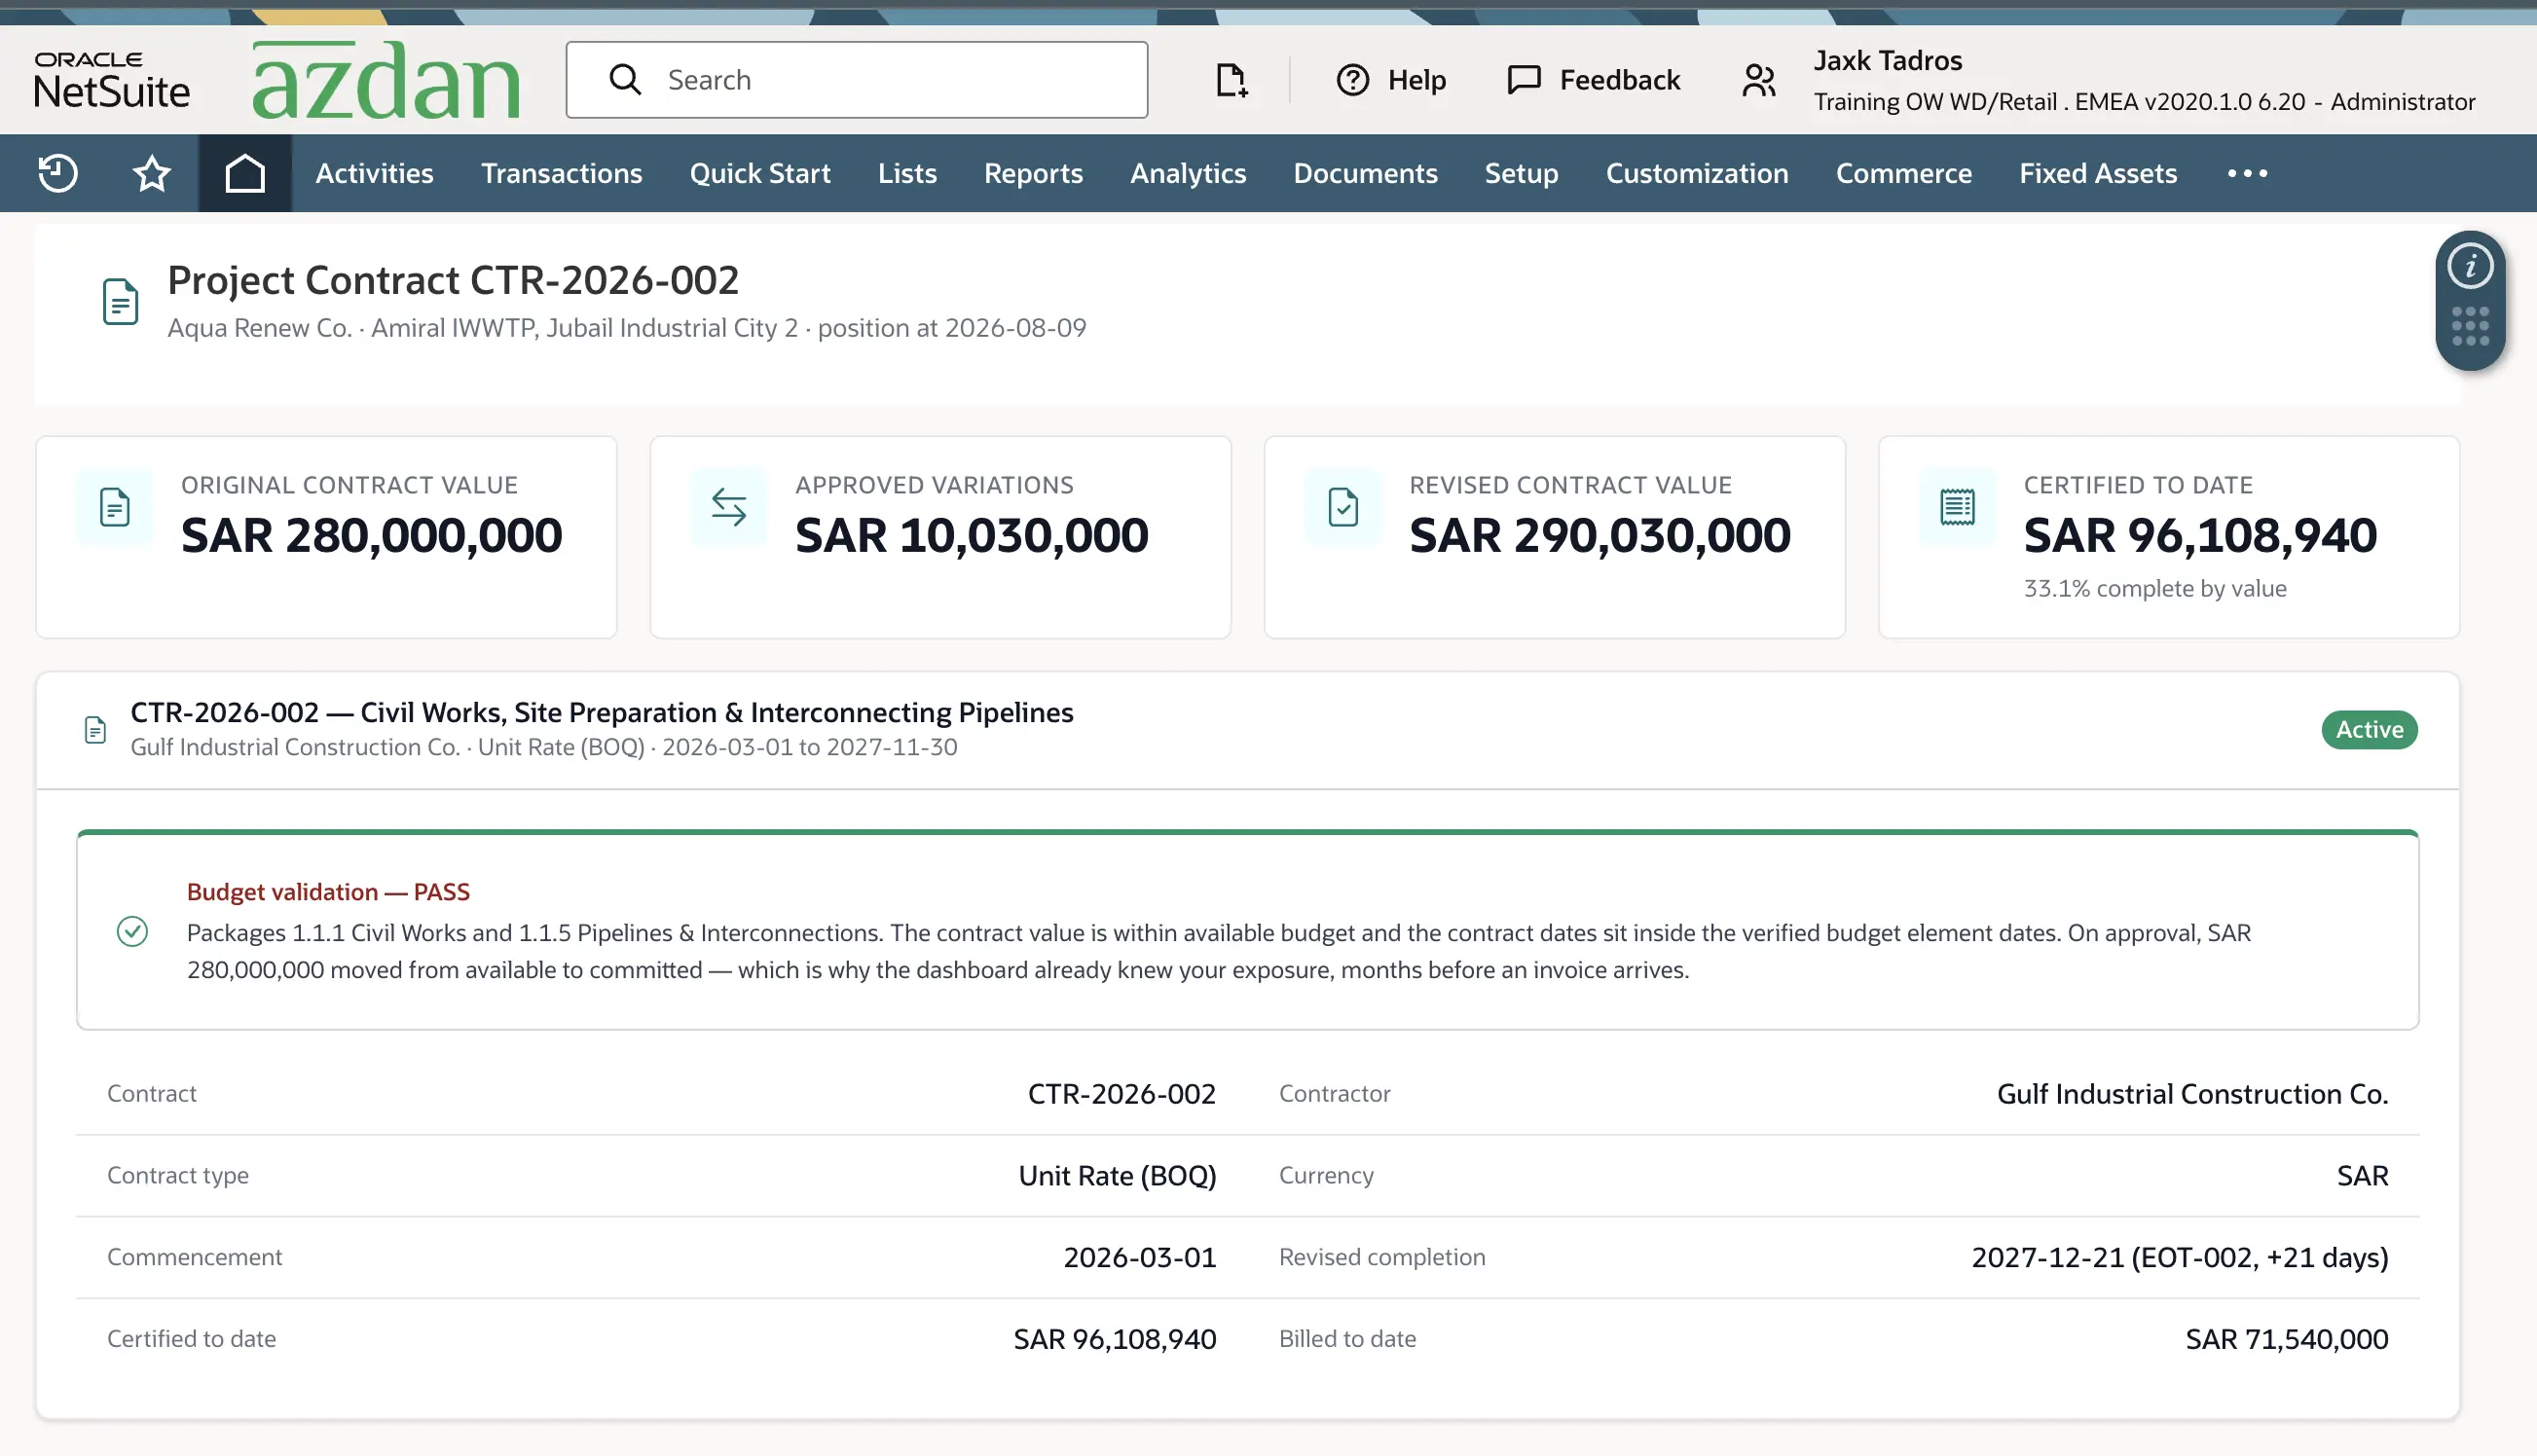Click the Feedback speech bubble icon
Viewport: 2537px width, 1456px height.
point(1524,80)
